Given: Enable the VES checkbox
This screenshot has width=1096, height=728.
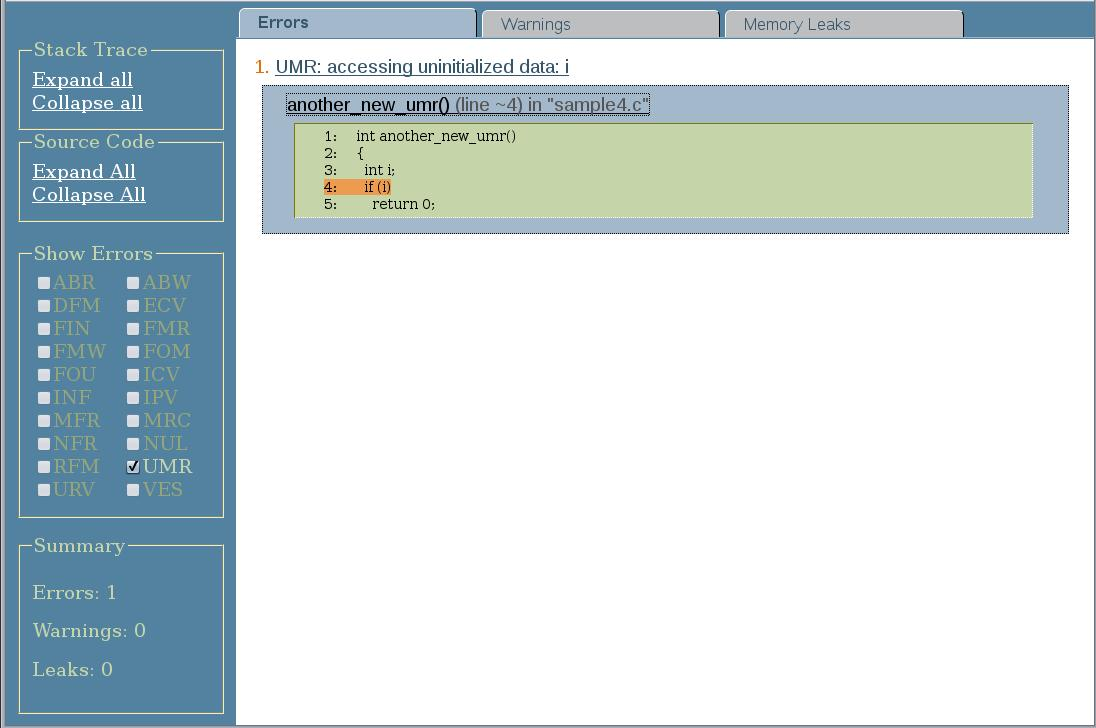Looking at the screenshot, I should [133, 490].
